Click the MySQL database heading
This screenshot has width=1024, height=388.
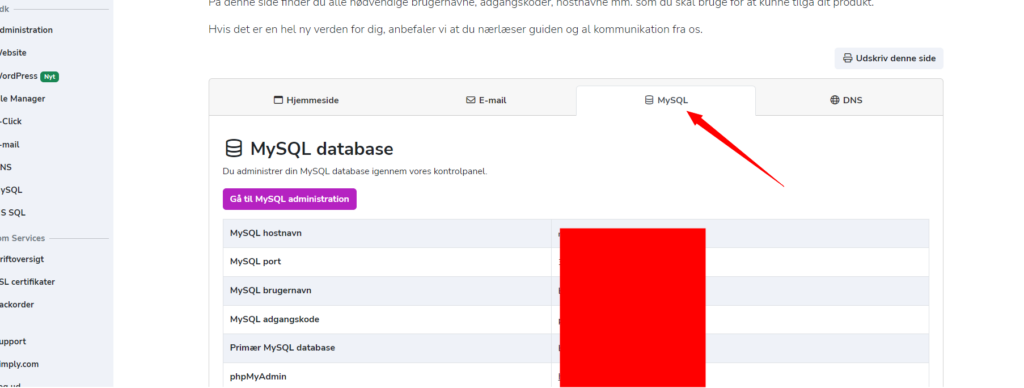[321, 149]
